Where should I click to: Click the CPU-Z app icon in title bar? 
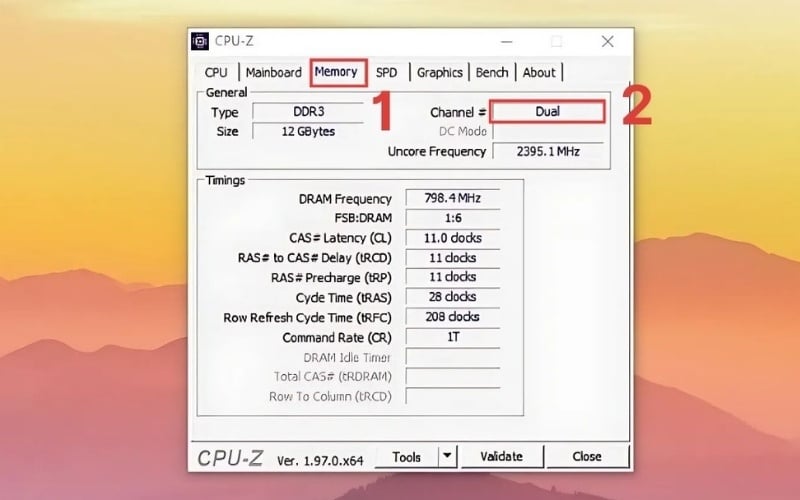199,41
